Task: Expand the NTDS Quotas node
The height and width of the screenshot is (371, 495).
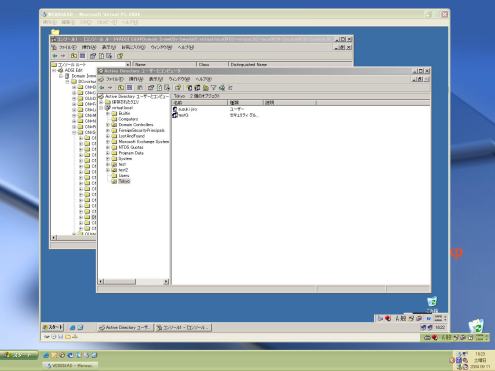Action: (x=108, y=147)
